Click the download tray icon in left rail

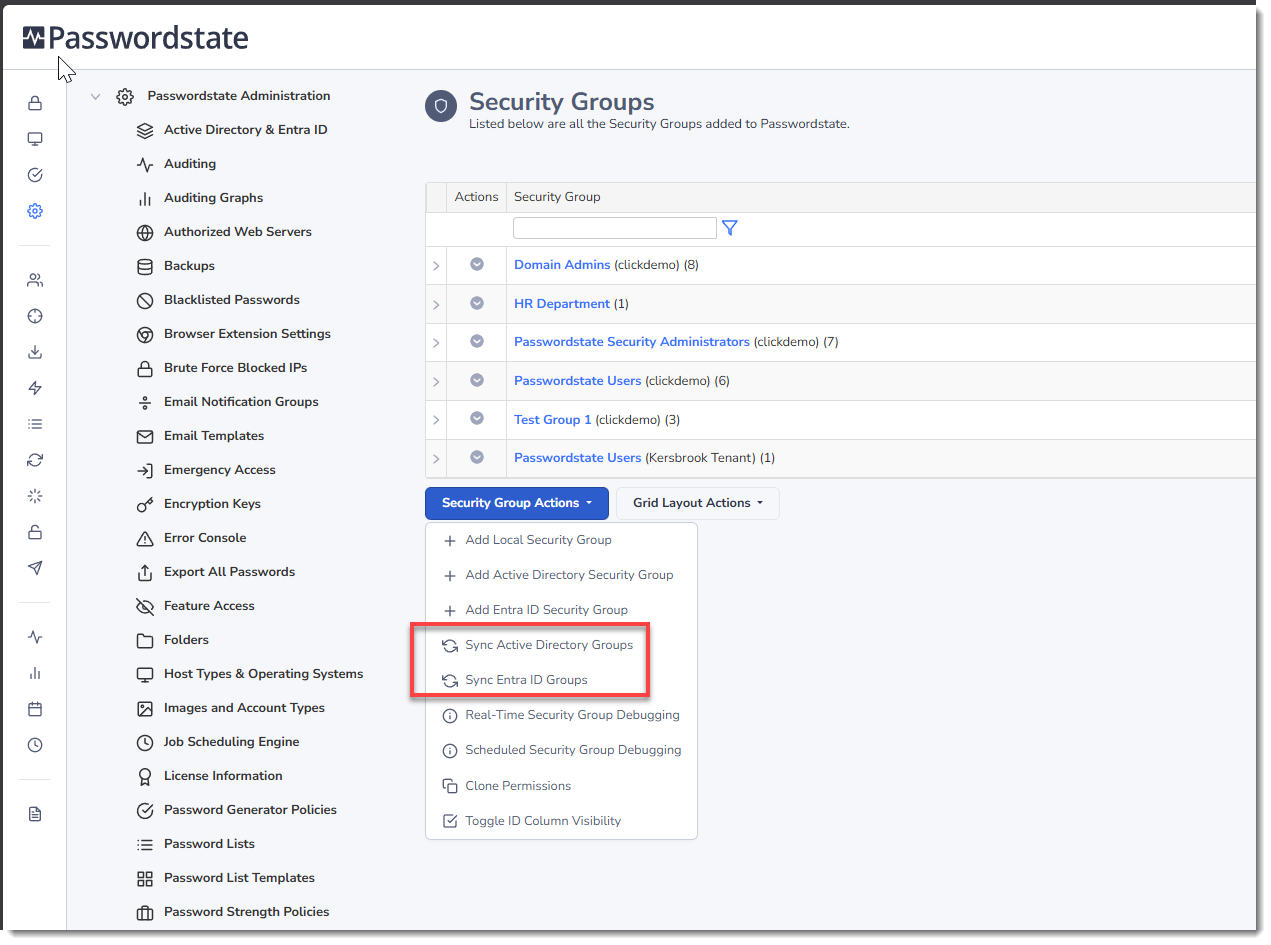coord(35,352)
